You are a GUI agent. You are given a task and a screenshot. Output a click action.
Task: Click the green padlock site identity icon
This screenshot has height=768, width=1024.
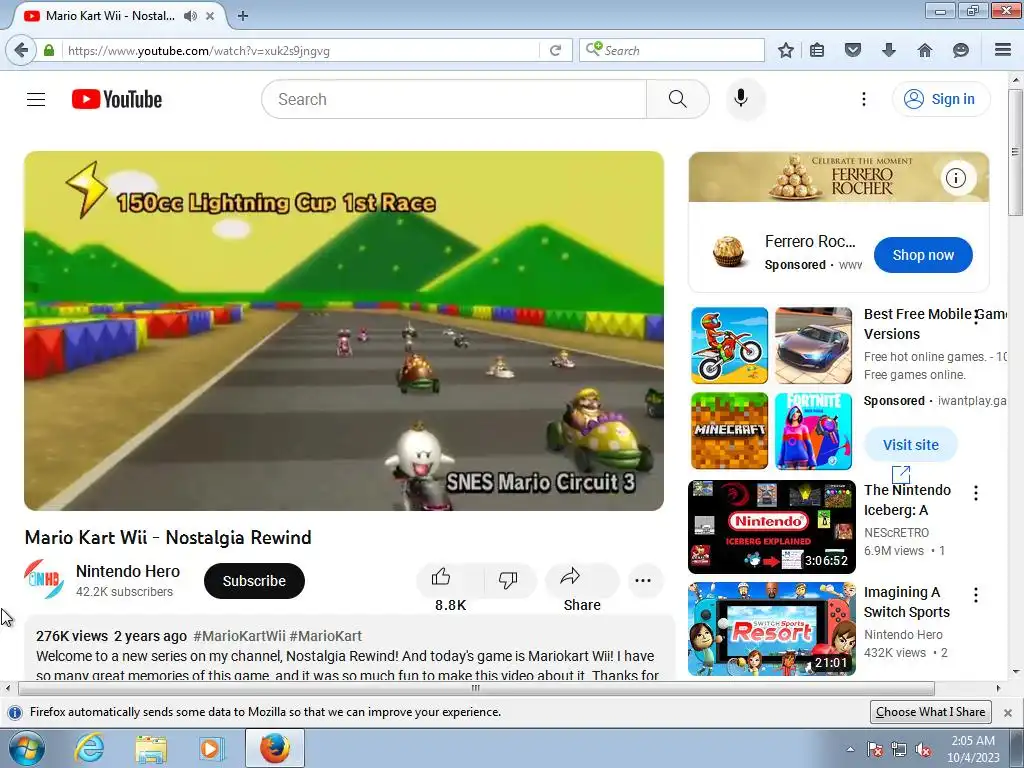click(49, 50)
